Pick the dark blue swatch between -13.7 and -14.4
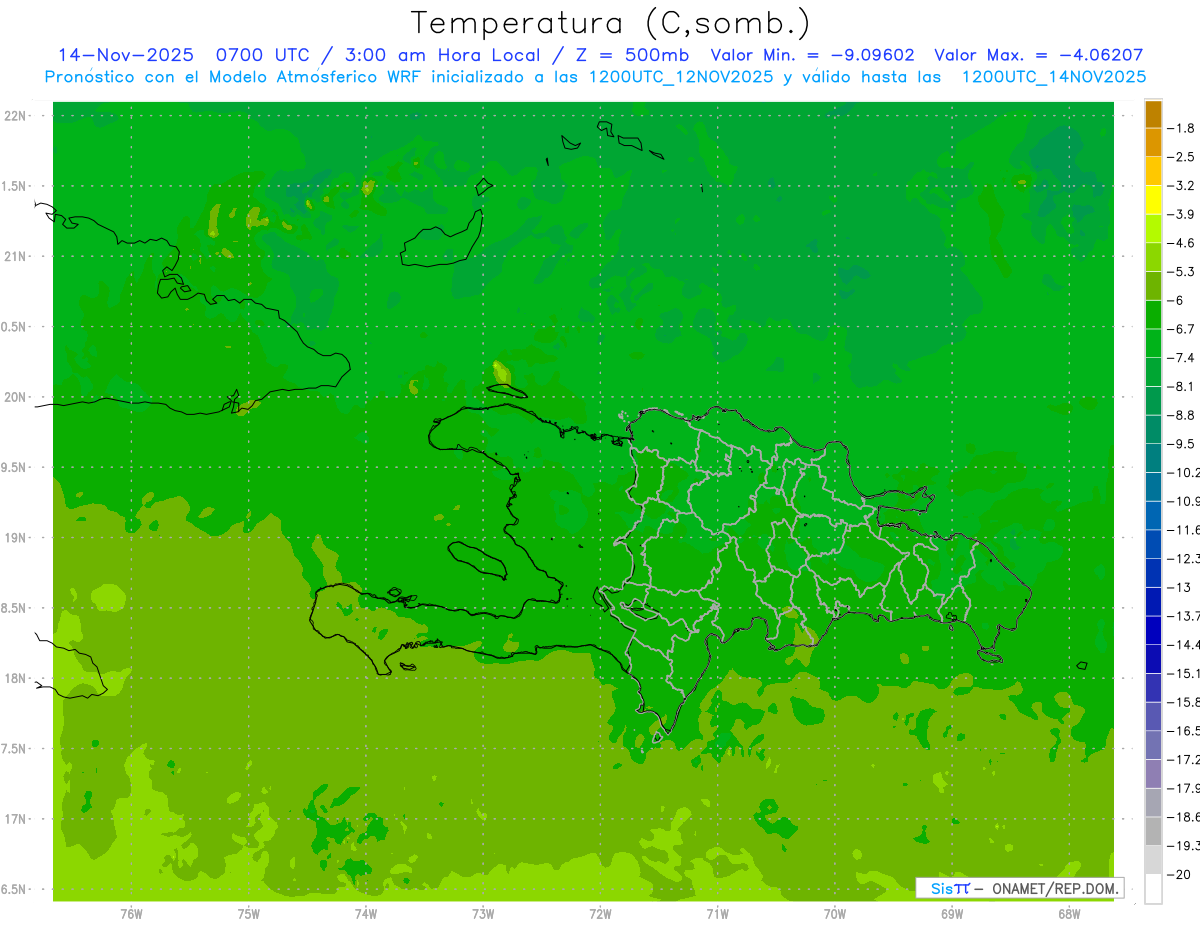This screenshot has height=927, width=1200. (x=1153, y=630)
